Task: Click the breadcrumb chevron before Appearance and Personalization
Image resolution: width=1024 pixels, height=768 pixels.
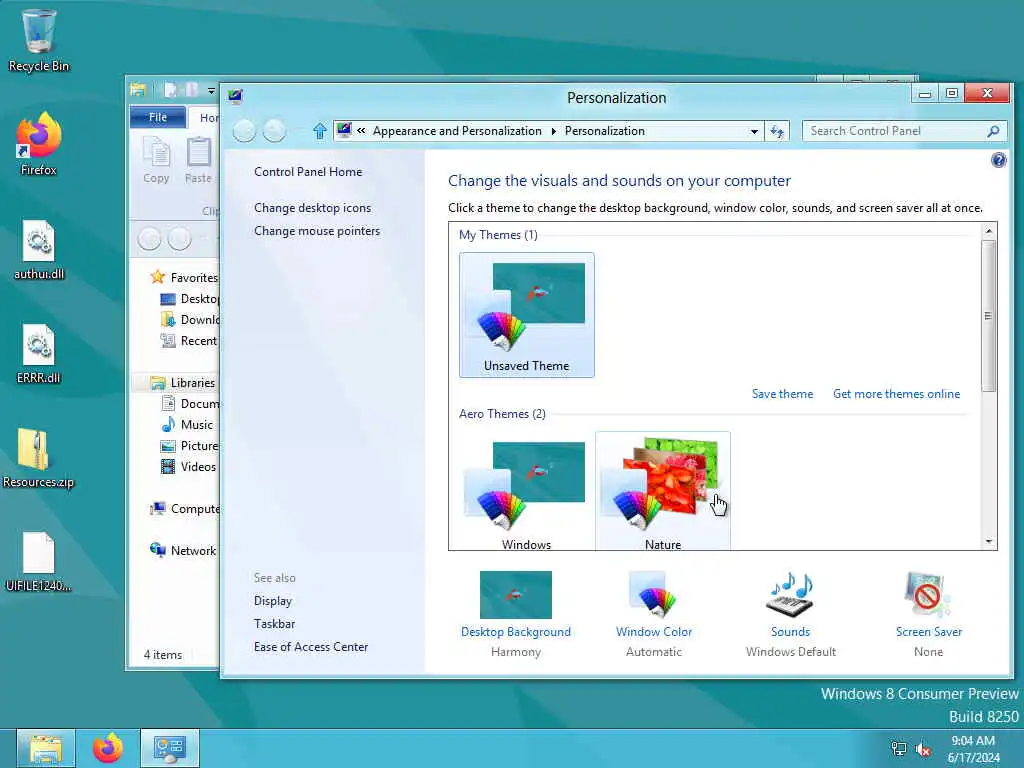Action: coord(361,131)
